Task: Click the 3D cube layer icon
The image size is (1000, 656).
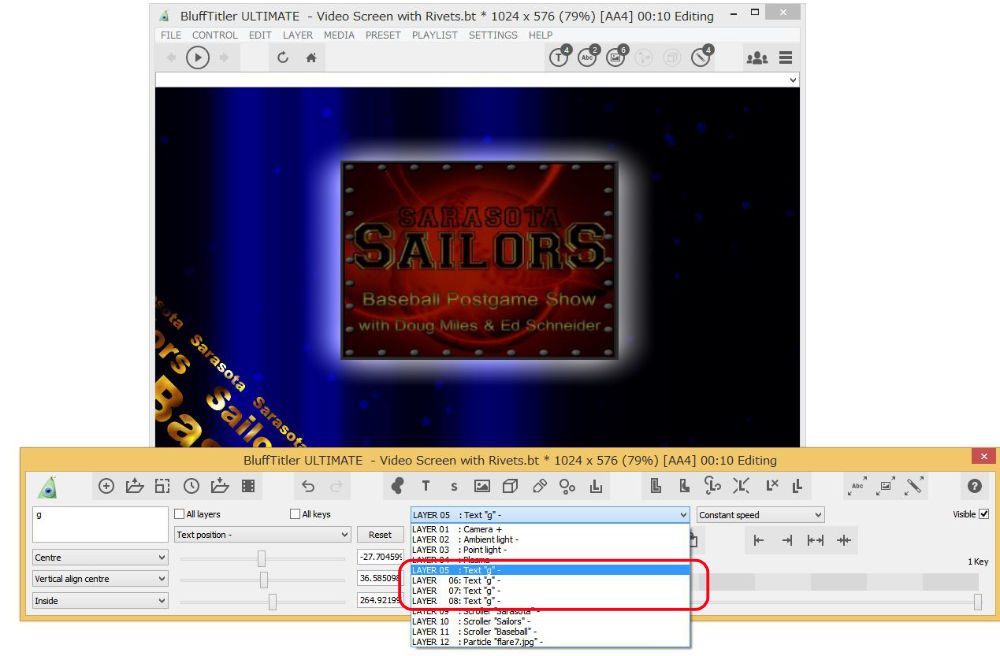Action: 510,486
